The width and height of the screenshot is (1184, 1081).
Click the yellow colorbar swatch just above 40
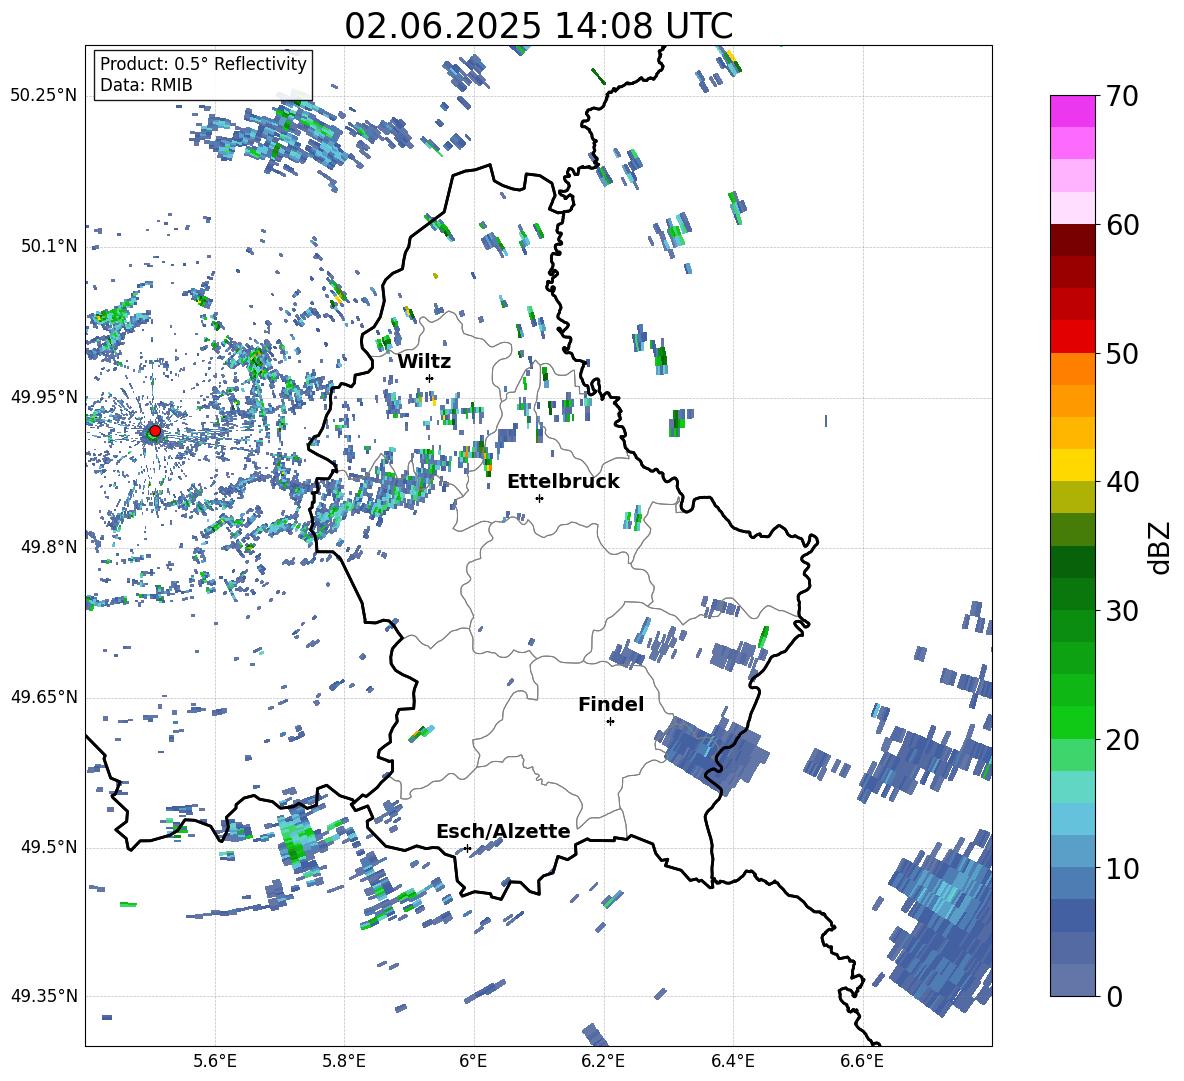point(1073,465)
